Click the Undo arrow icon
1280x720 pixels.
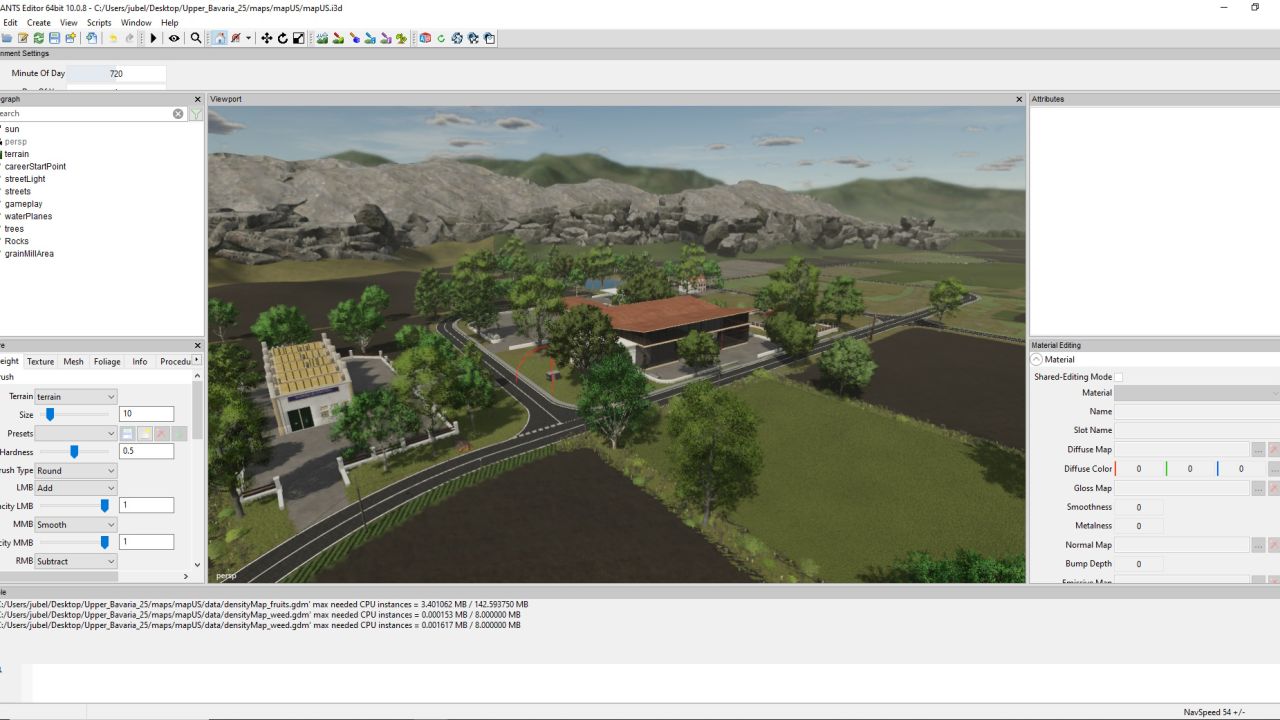tap(112, 38)
